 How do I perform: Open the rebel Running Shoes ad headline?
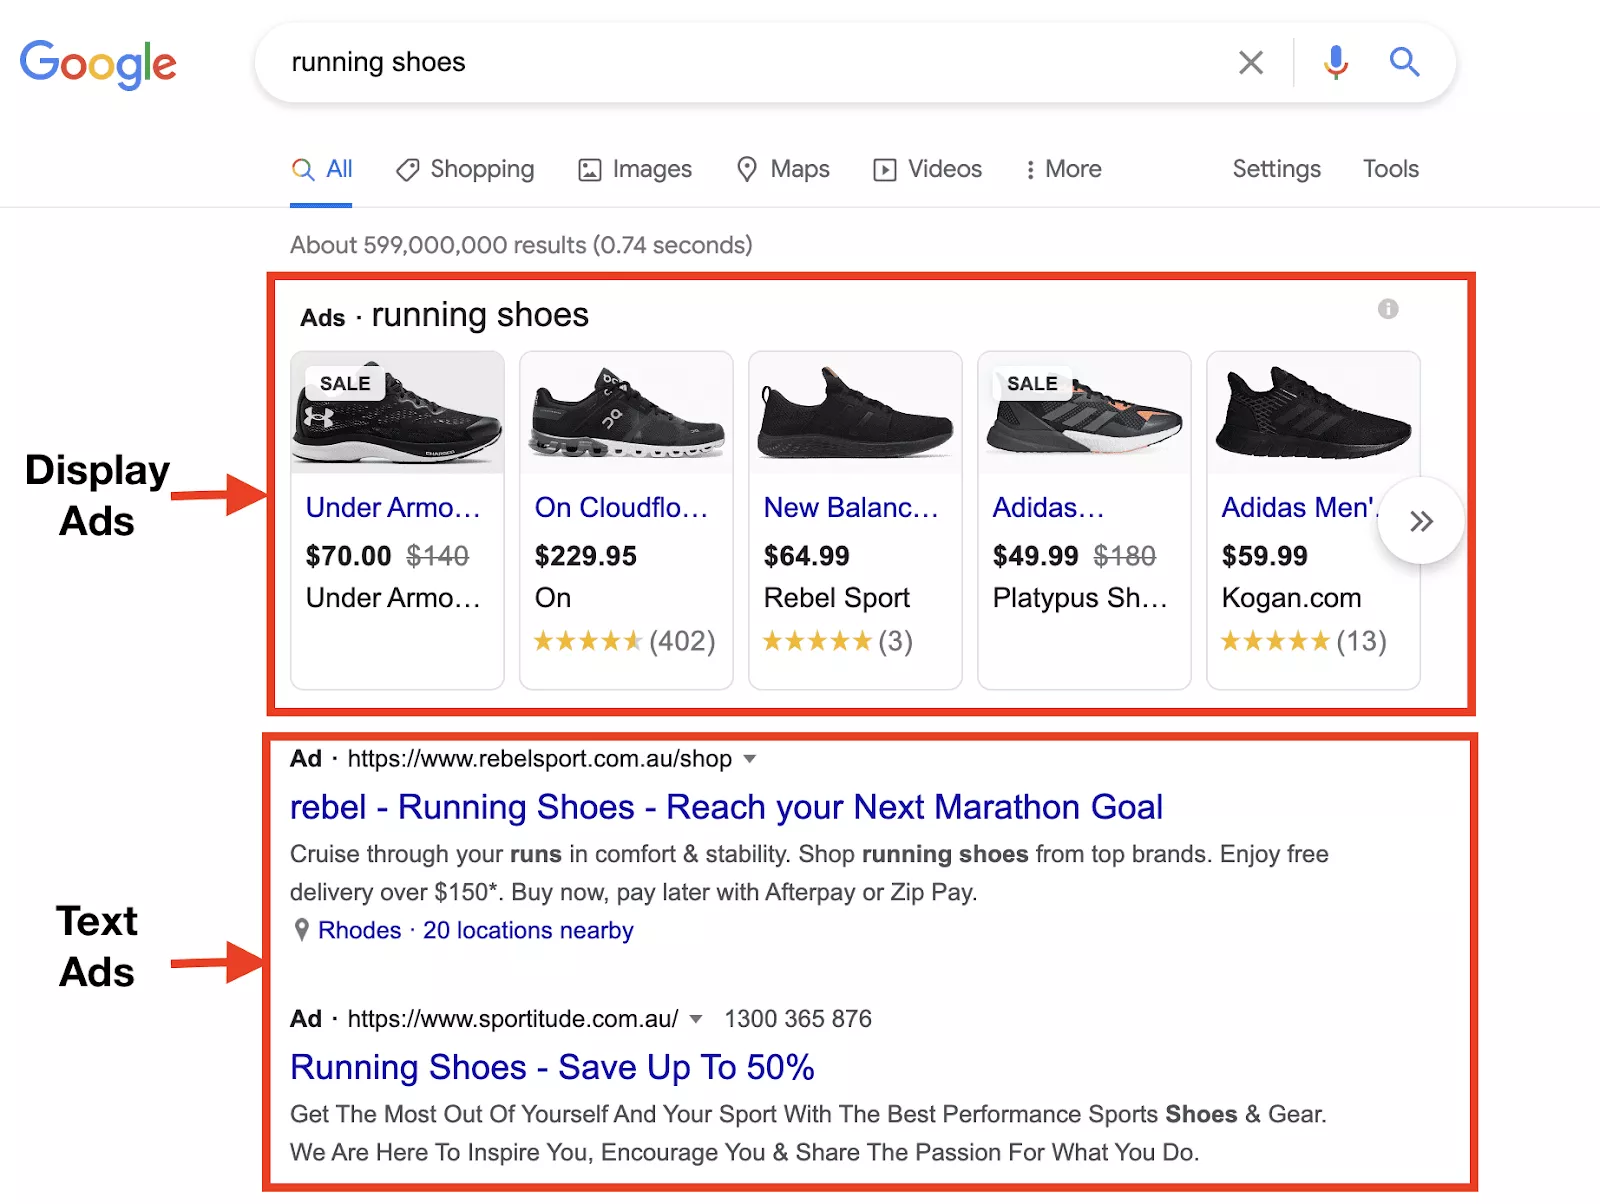[x=726, y=807]
